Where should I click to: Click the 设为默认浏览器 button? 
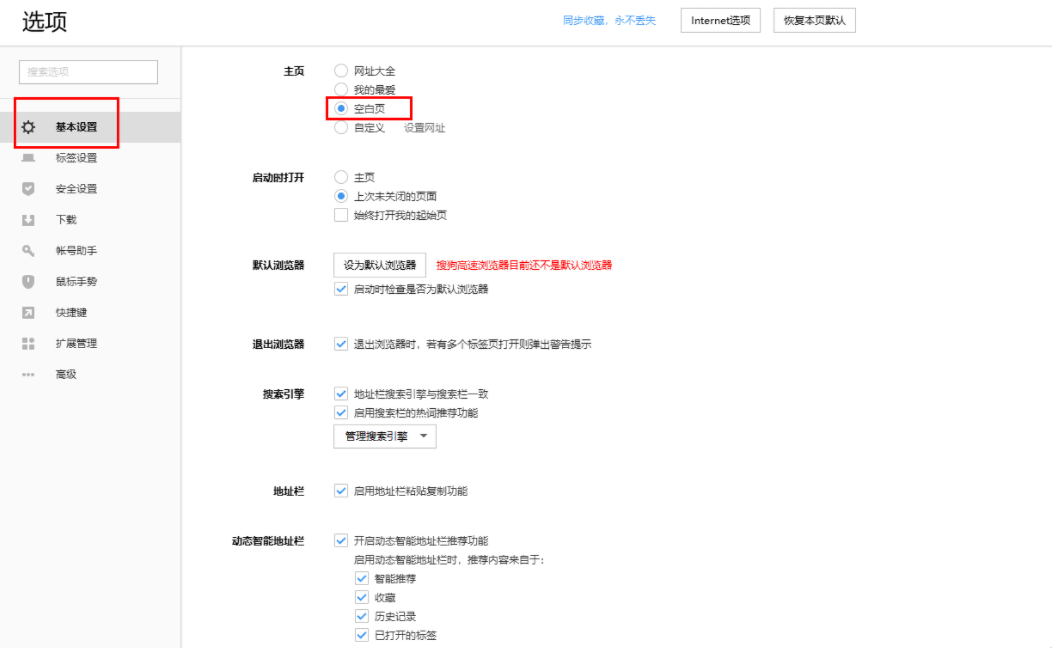381,265
